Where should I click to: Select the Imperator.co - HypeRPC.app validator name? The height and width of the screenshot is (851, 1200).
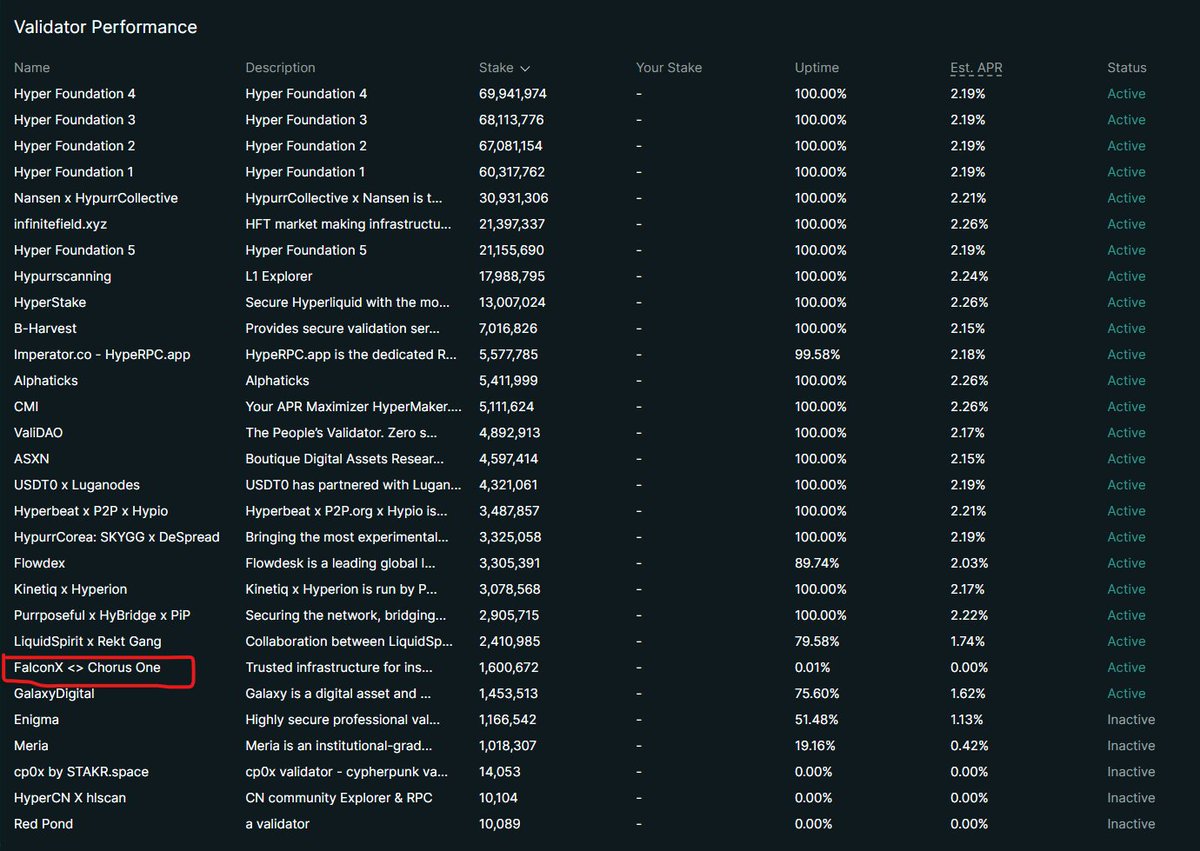click(102, 354)
